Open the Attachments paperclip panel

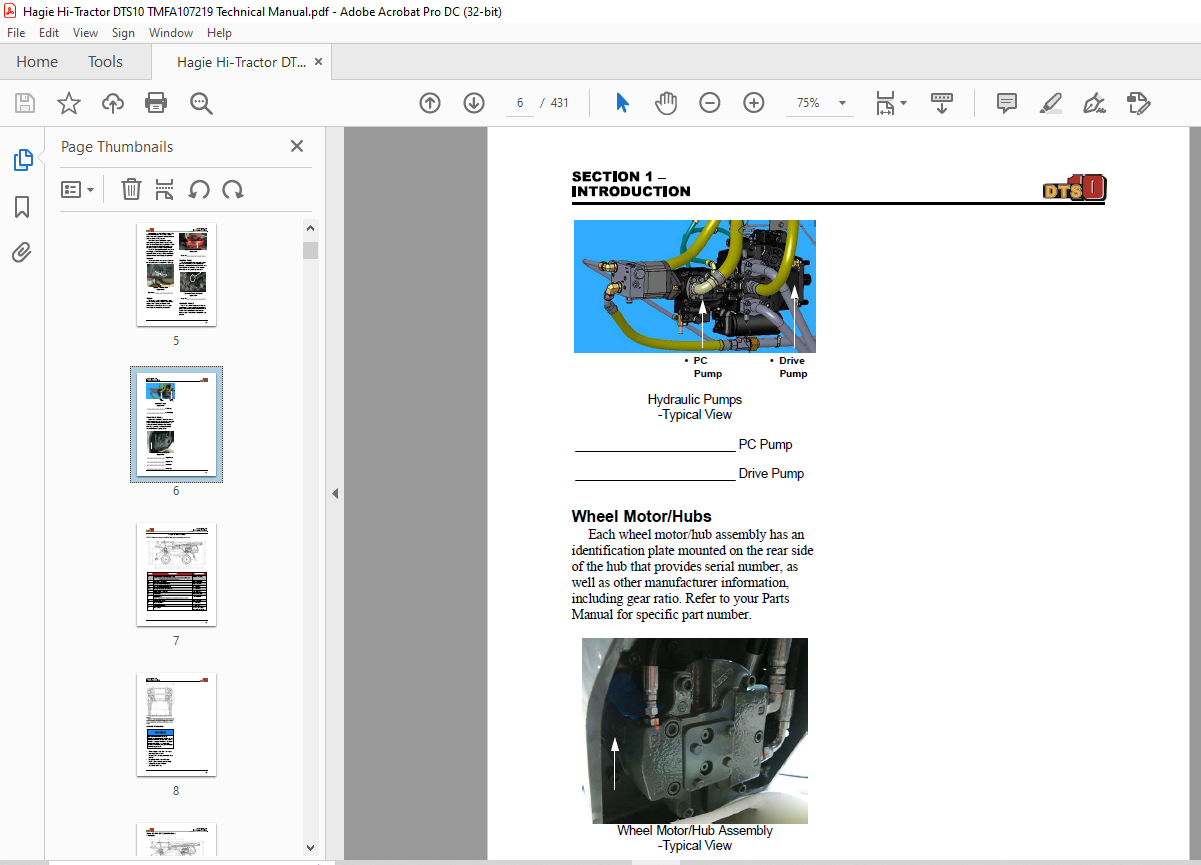click(x=22, y=252)
